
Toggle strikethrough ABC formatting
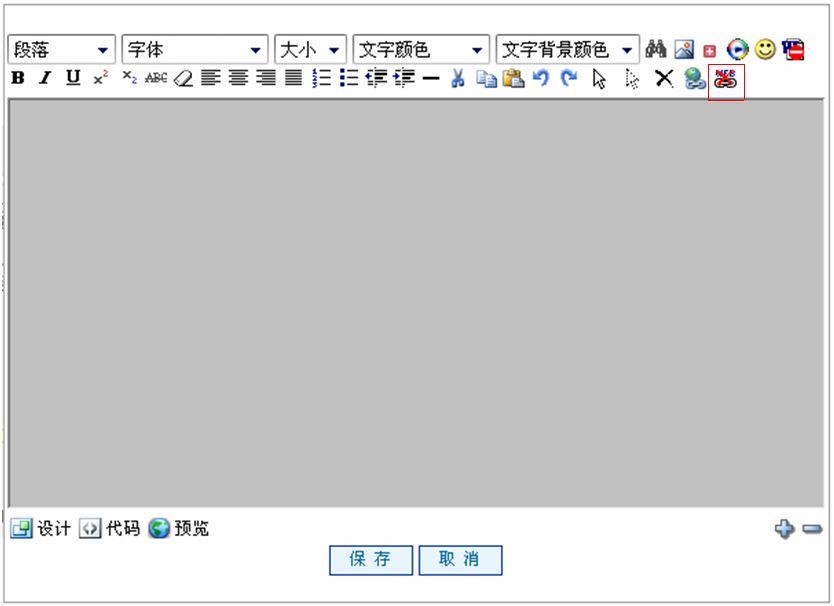point(156,78)
